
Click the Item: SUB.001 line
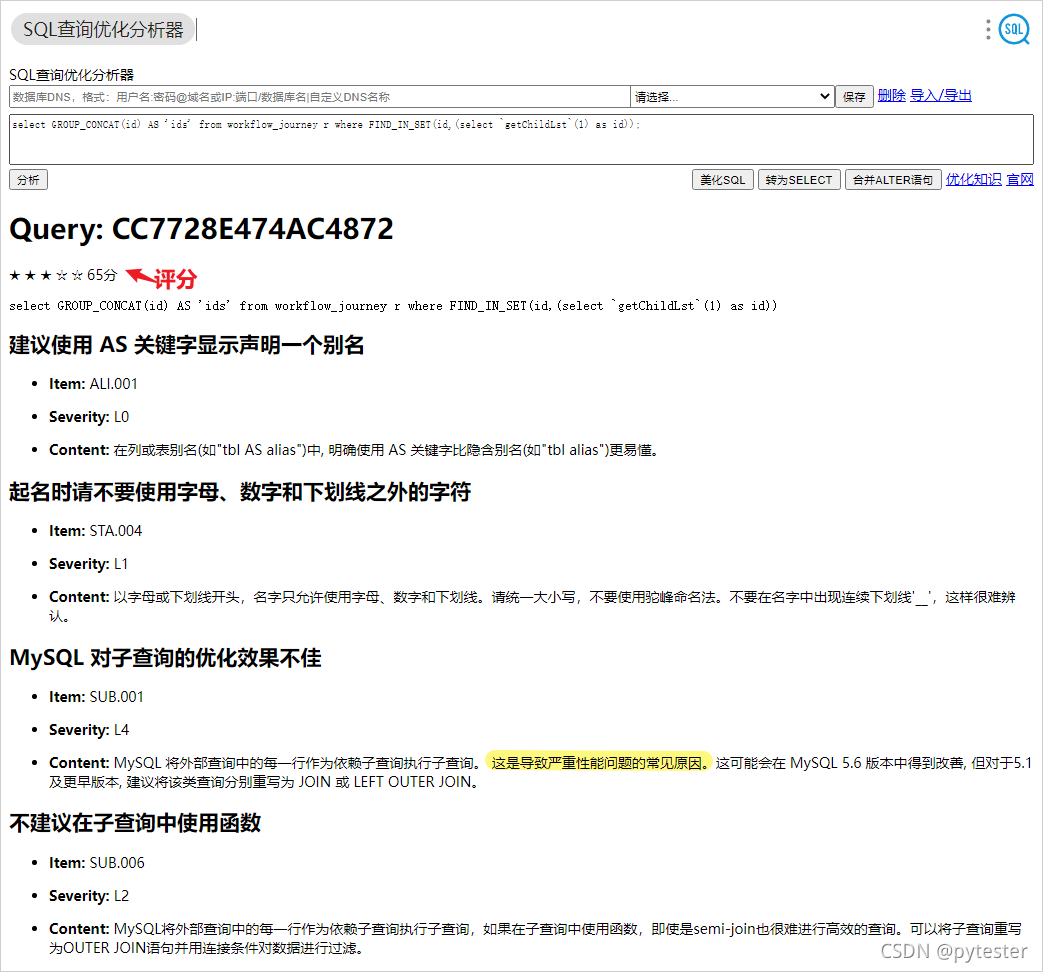tap(96, 697)
